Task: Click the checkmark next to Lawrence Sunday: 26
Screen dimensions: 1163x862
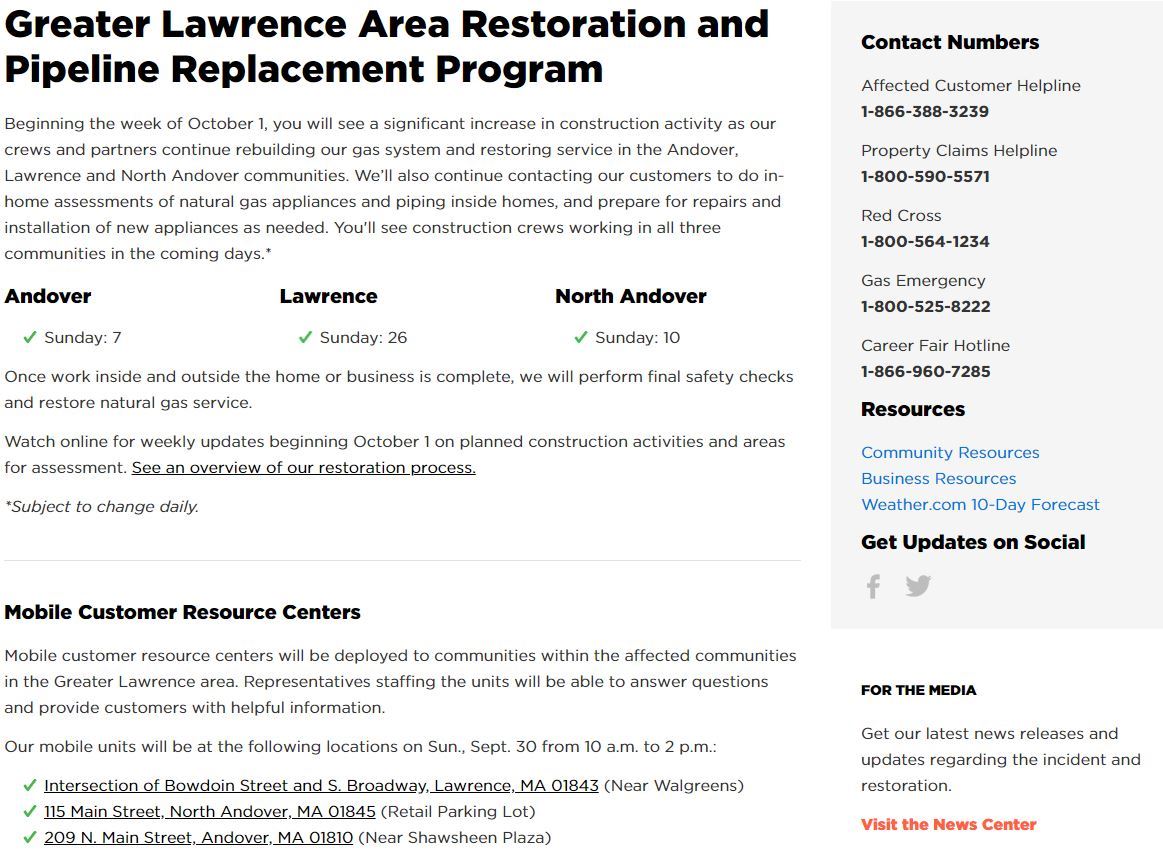Action: pos(306,338)
